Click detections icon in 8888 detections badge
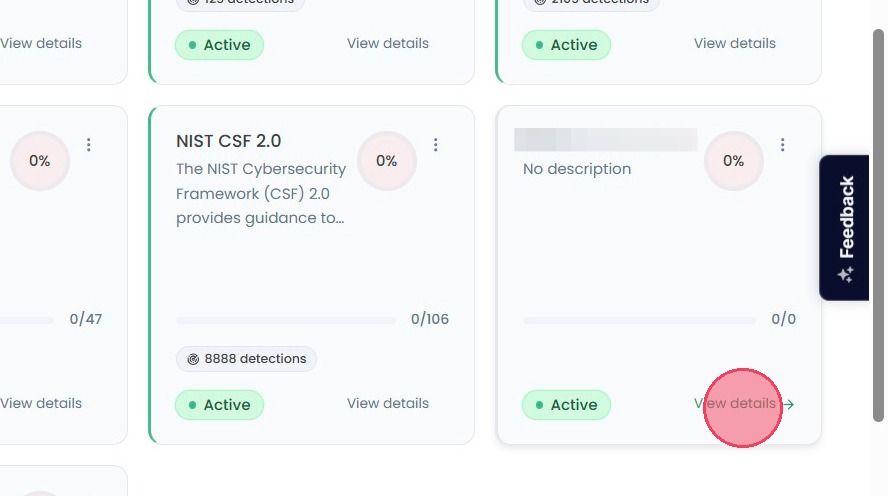Image resolution: width=888 pixels, height=496 pixels. pyautogui.click(x=193, y=359)
